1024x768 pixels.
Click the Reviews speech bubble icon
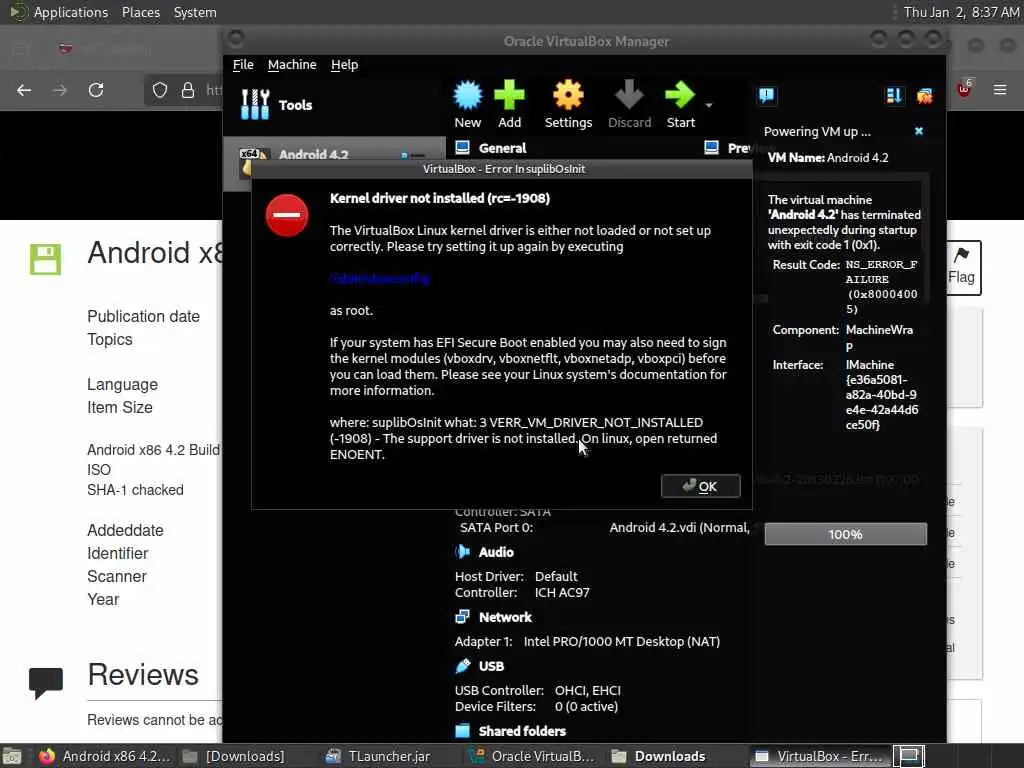pos(46,682)
